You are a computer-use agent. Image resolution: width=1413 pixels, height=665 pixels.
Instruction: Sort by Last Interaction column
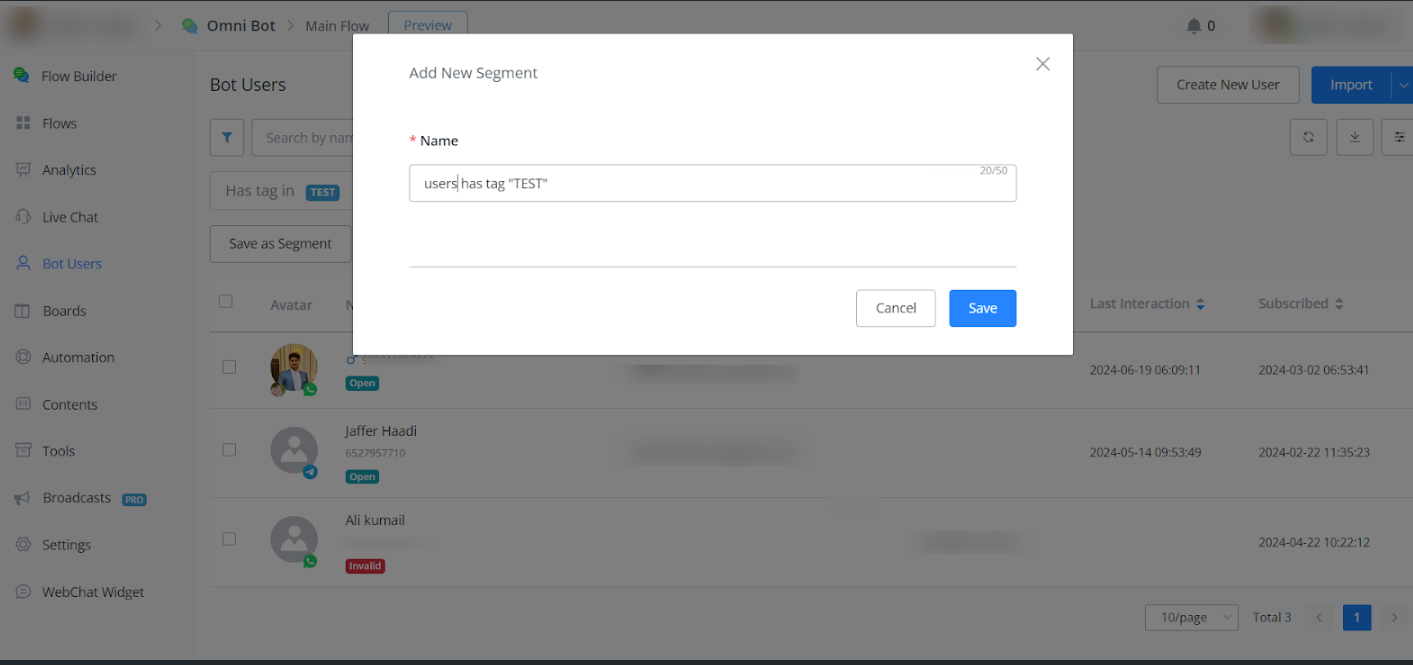click(1200, 304)
